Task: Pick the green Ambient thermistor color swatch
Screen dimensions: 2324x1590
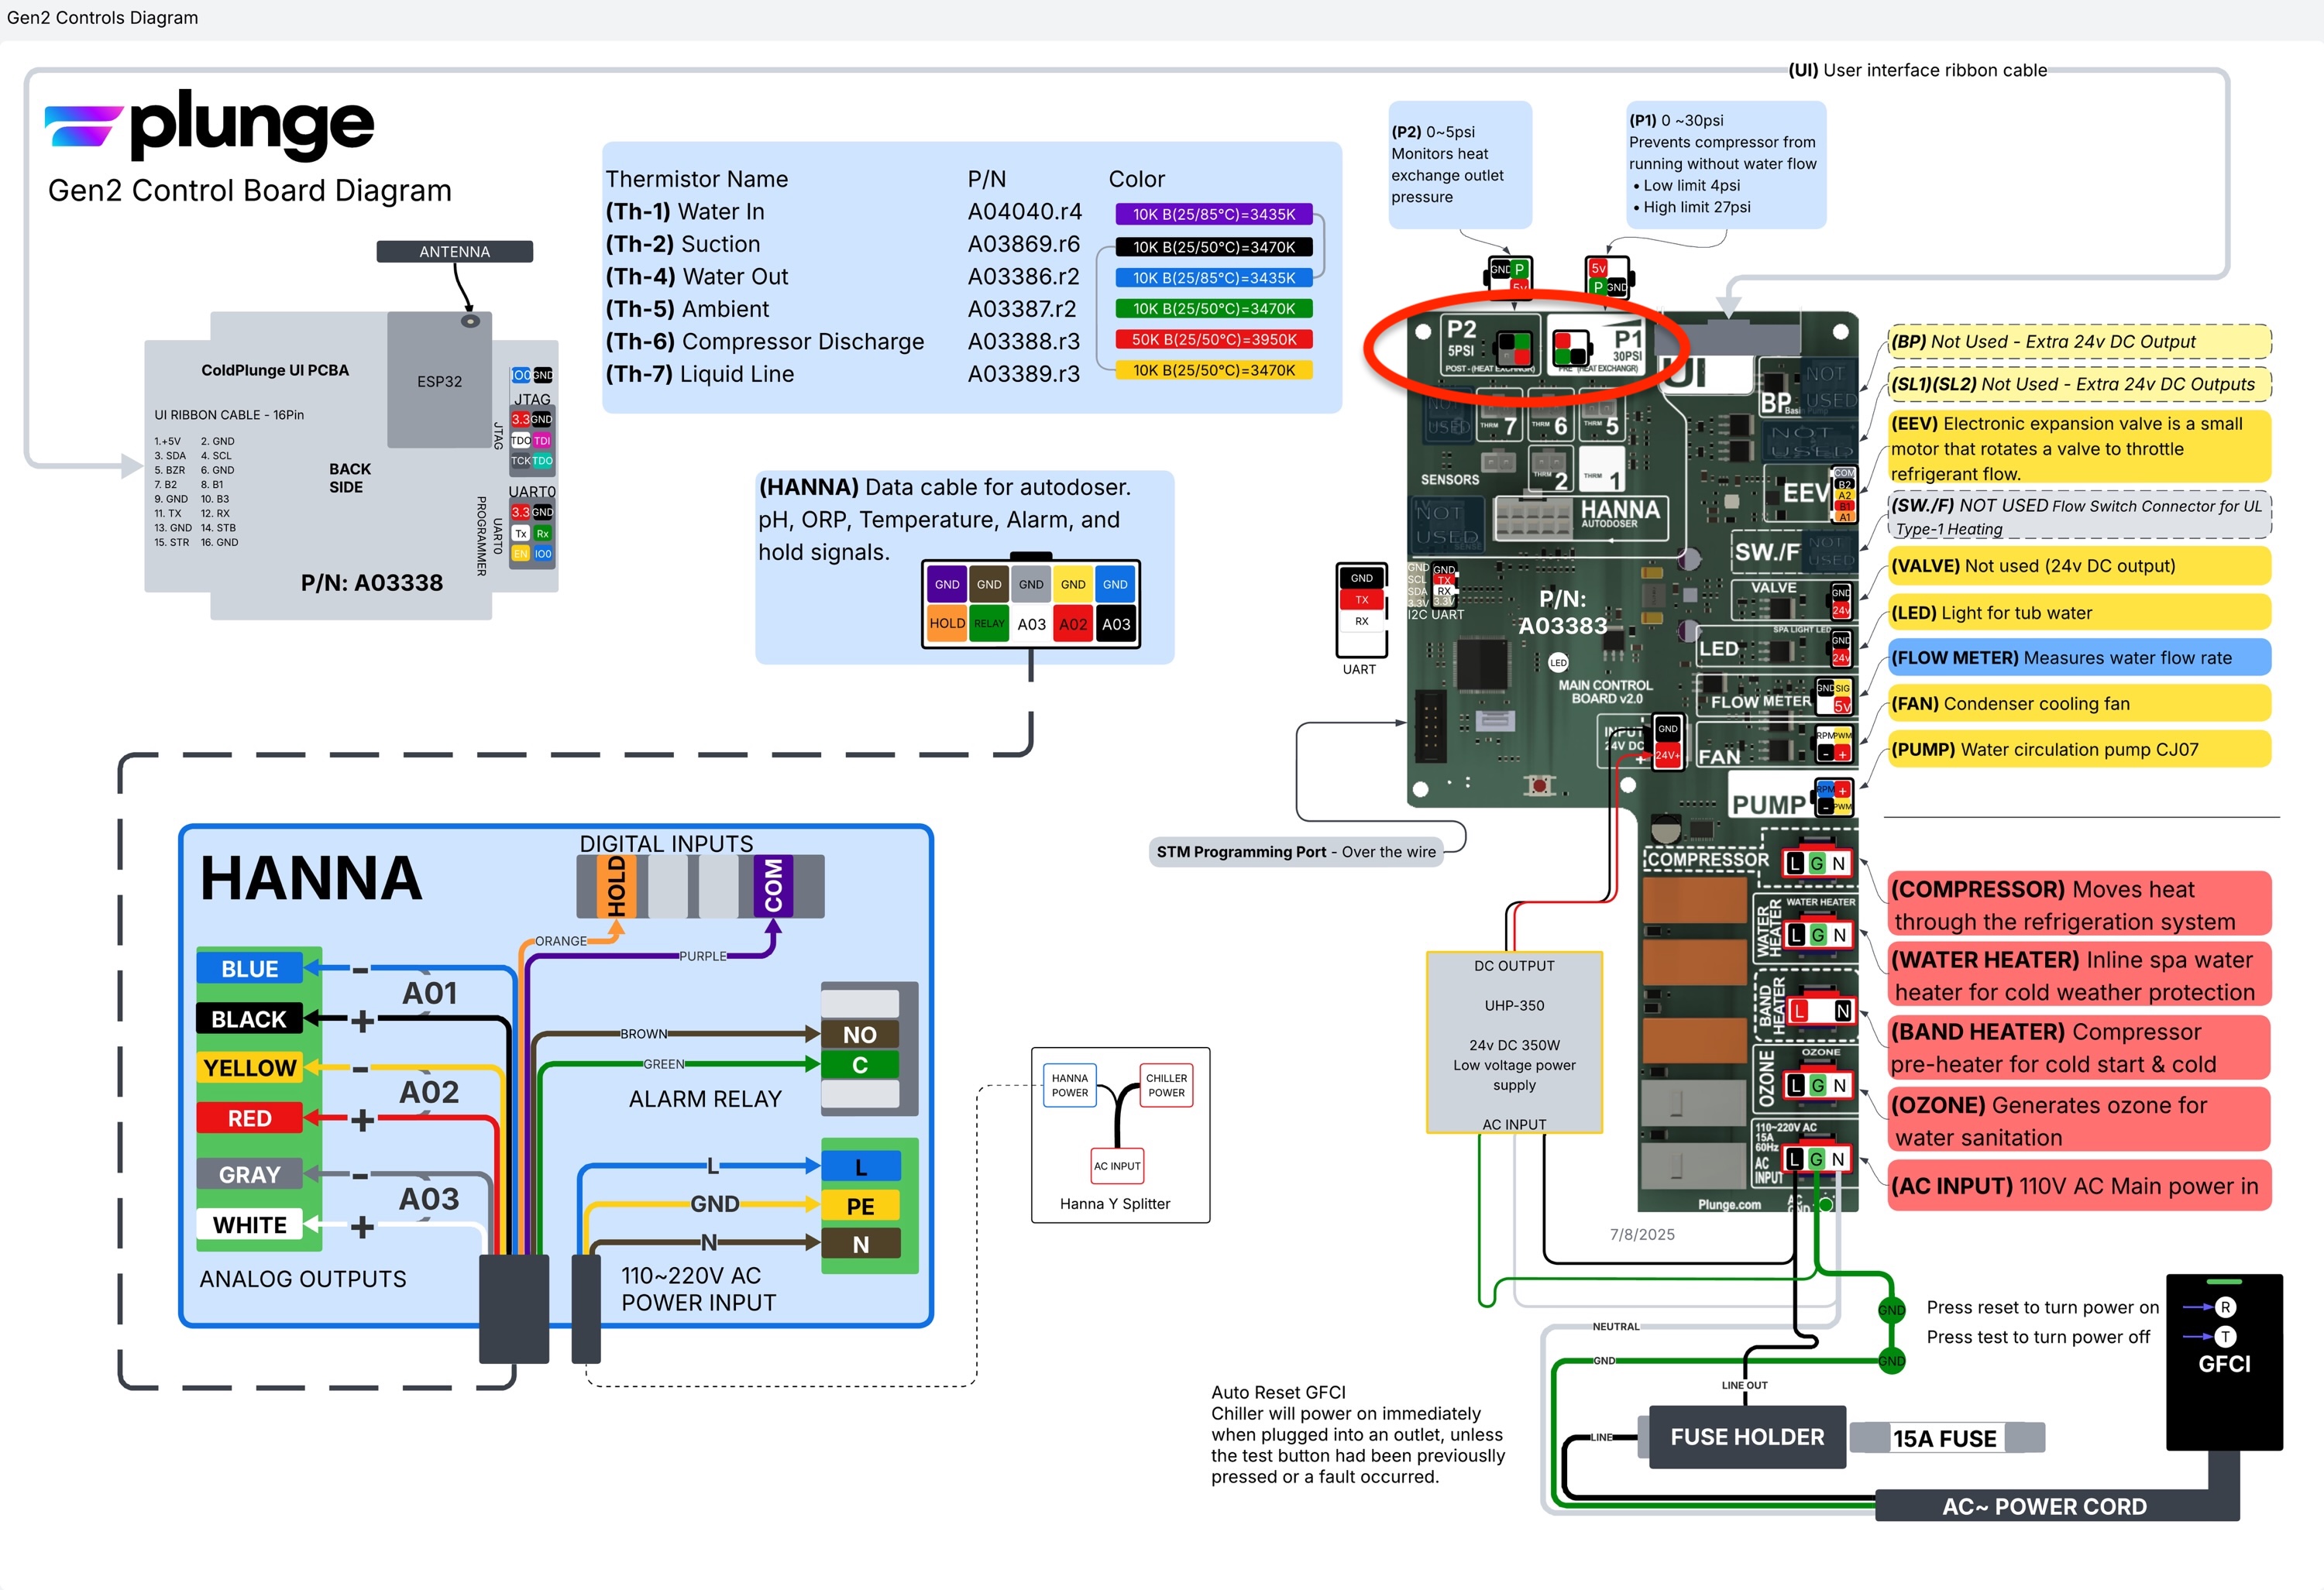Action: click(x=1214, y=309)
